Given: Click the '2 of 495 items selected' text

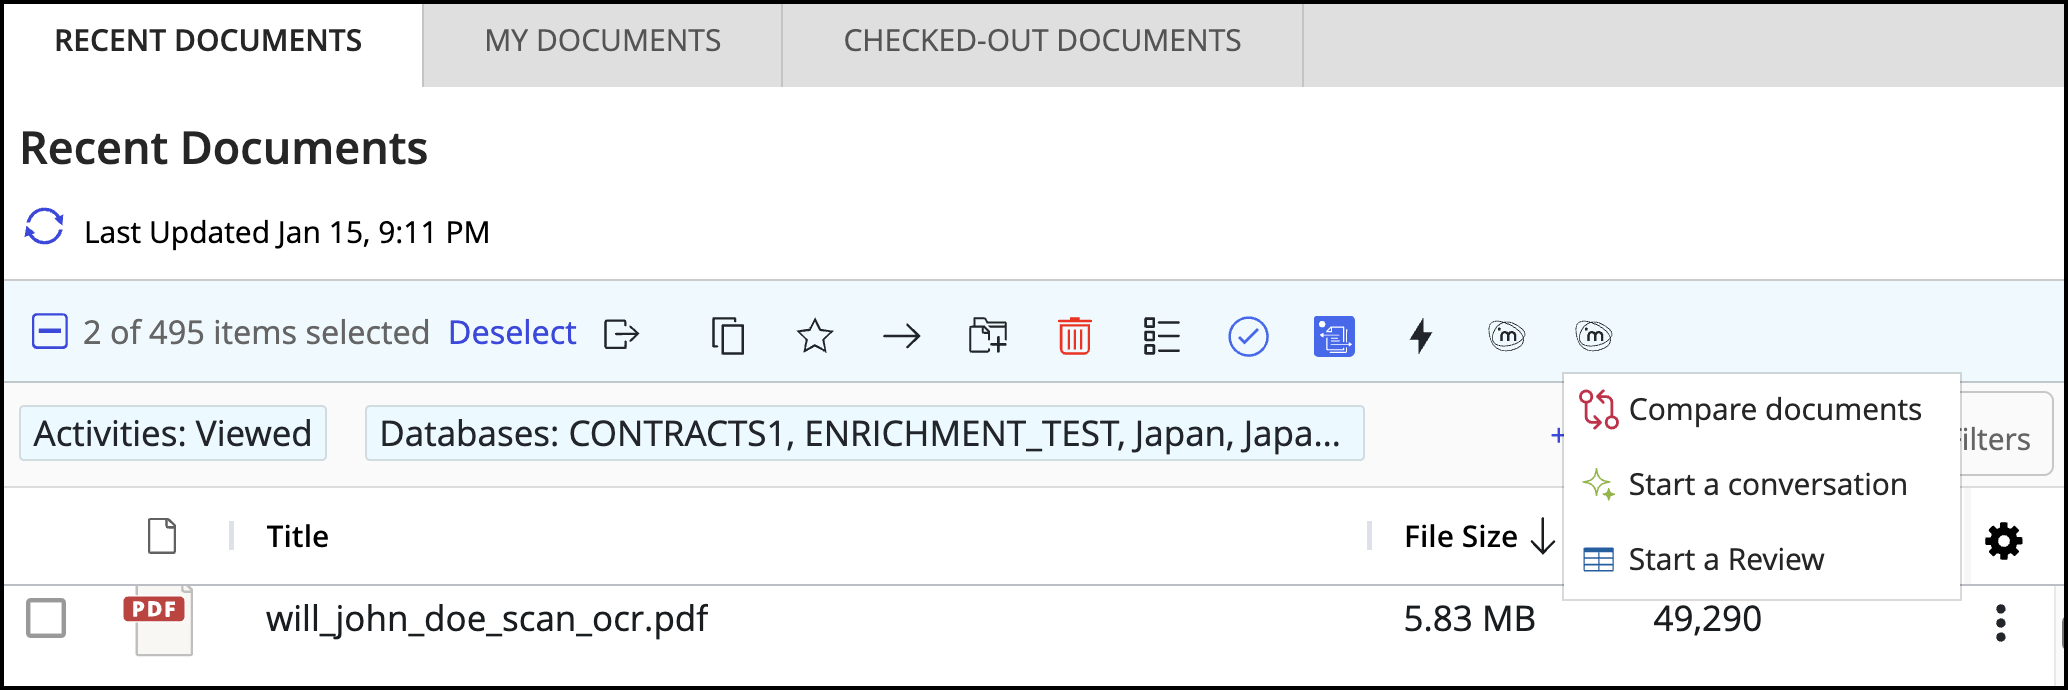Looking at the screenshot, I should click(x=256, y=333).
